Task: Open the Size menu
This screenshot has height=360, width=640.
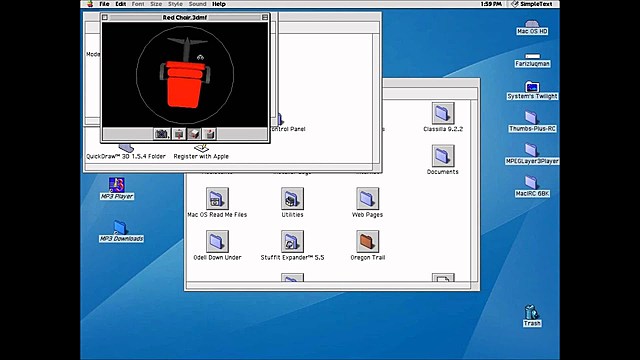Action: 156,4
